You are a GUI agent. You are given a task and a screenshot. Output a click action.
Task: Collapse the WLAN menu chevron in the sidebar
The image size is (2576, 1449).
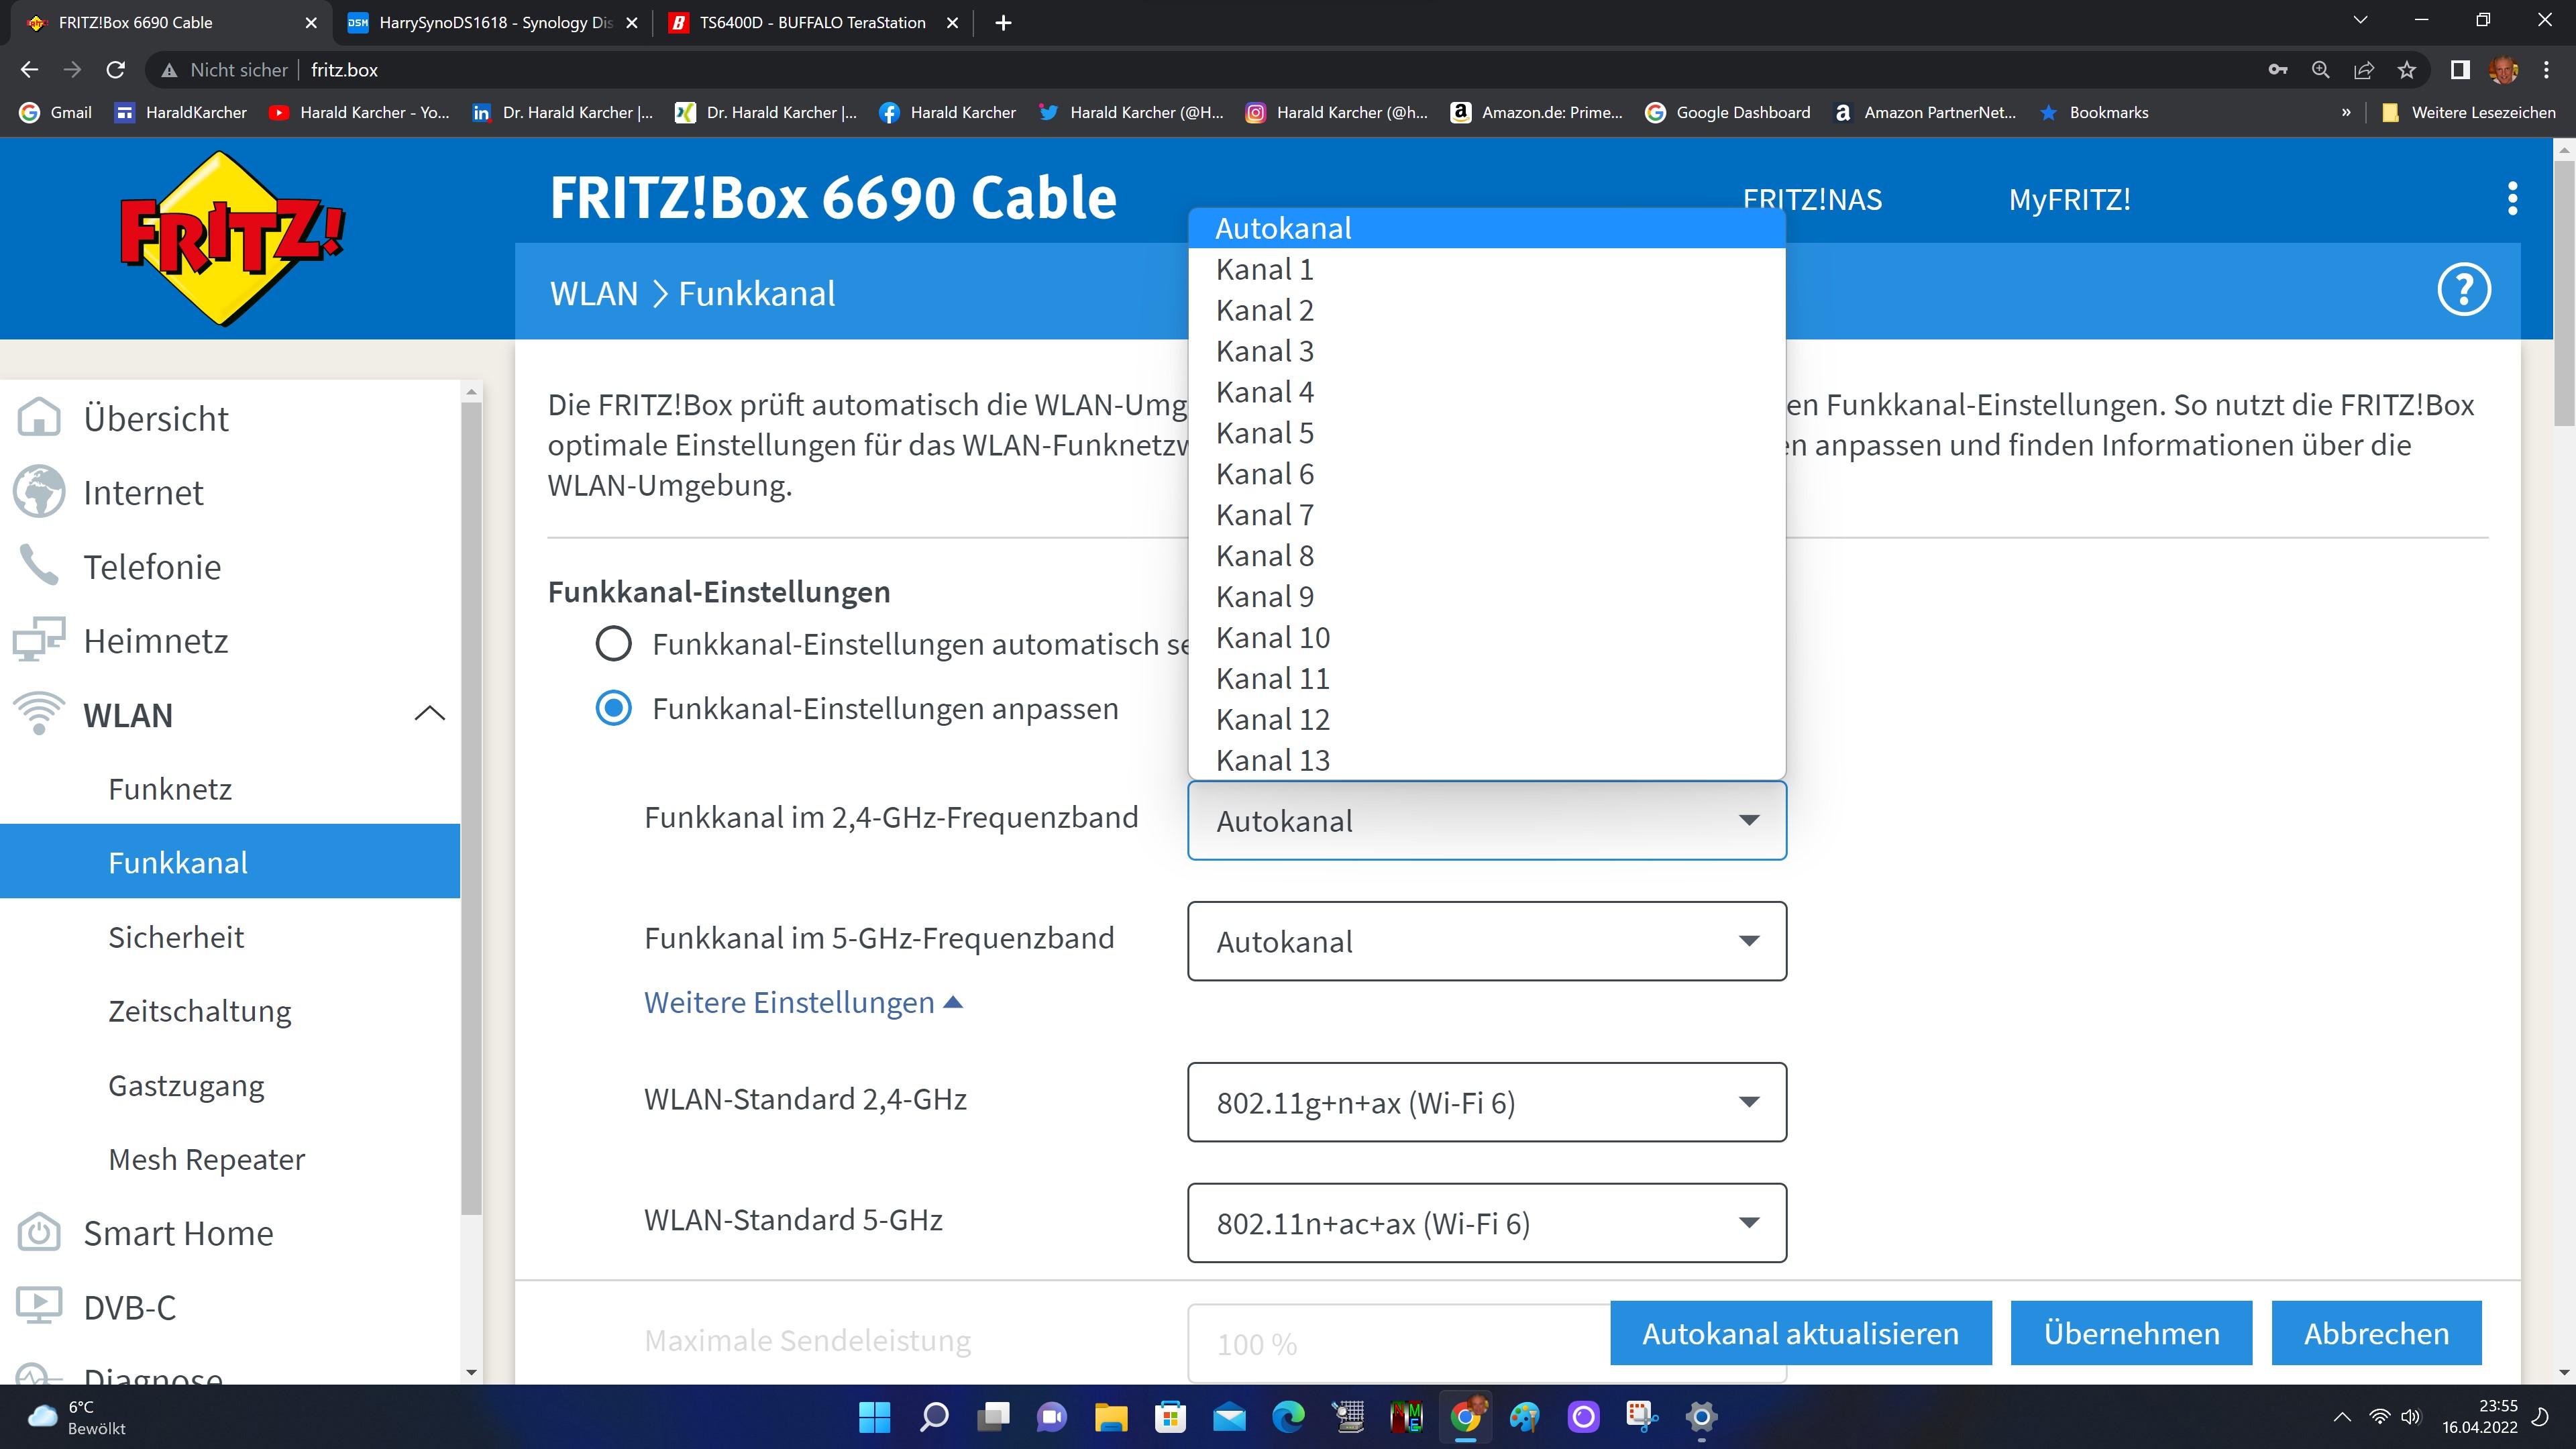click(x=429, y=714)
